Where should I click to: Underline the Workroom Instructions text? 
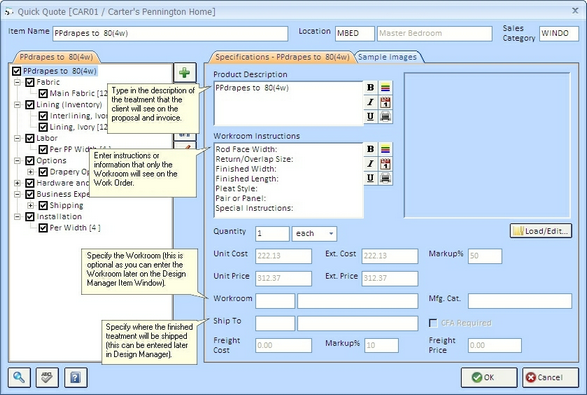[x=370, y=178]
